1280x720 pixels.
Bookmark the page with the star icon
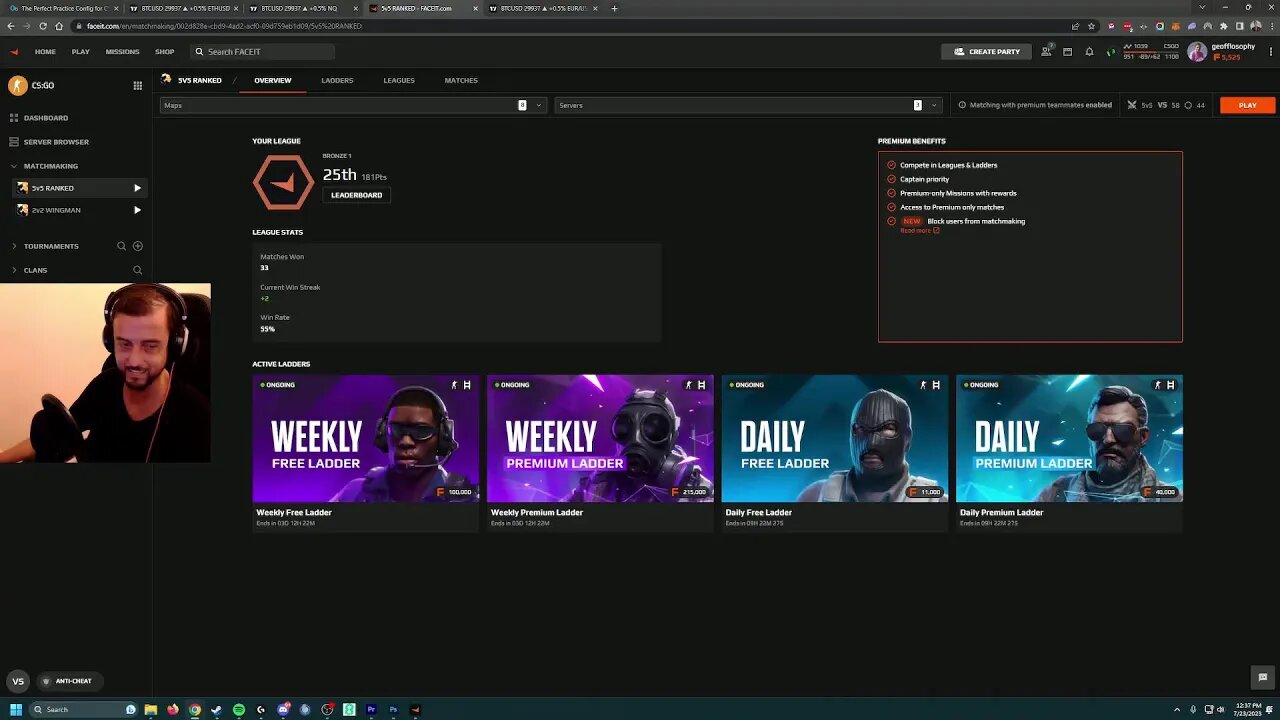pos(1091,26)
